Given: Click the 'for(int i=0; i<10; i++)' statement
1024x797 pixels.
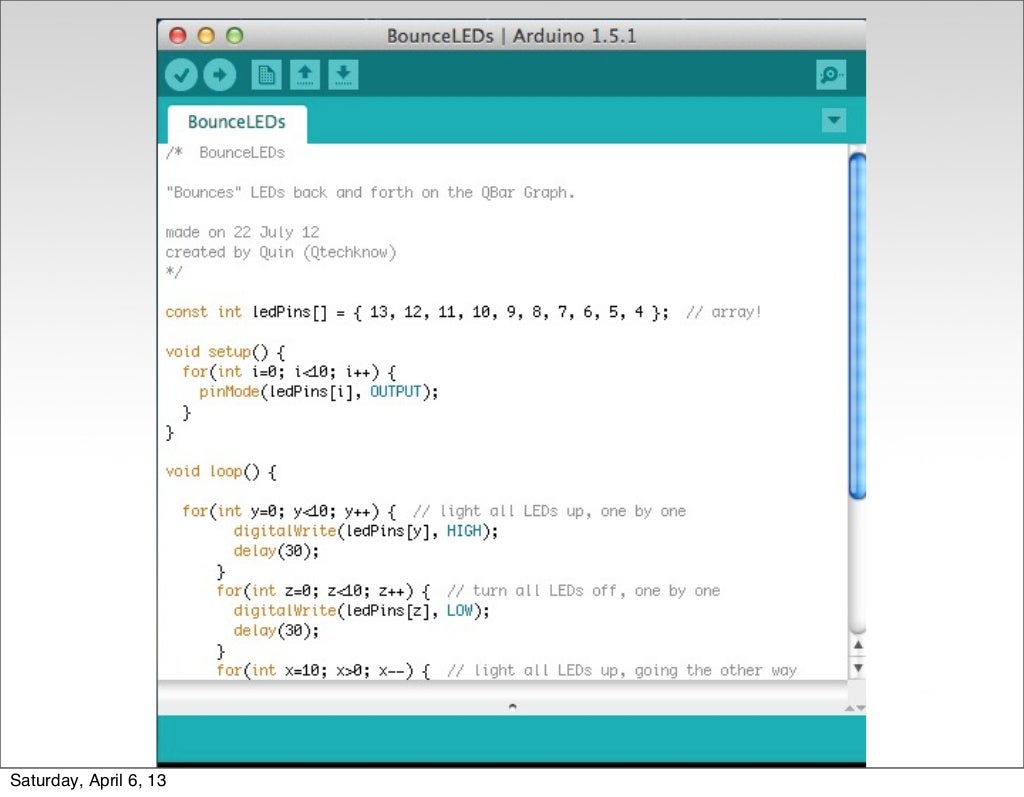Looking at the screenshot, I should [x=289, y=372].
